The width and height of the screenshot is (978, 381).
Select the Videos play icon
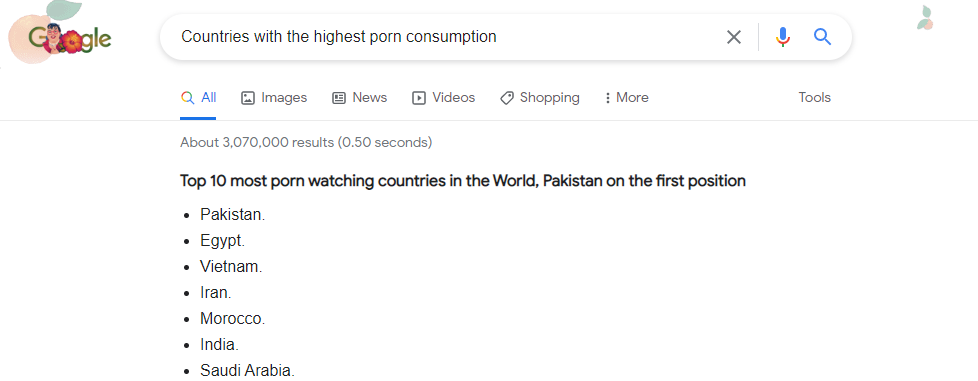pos(419,98)
